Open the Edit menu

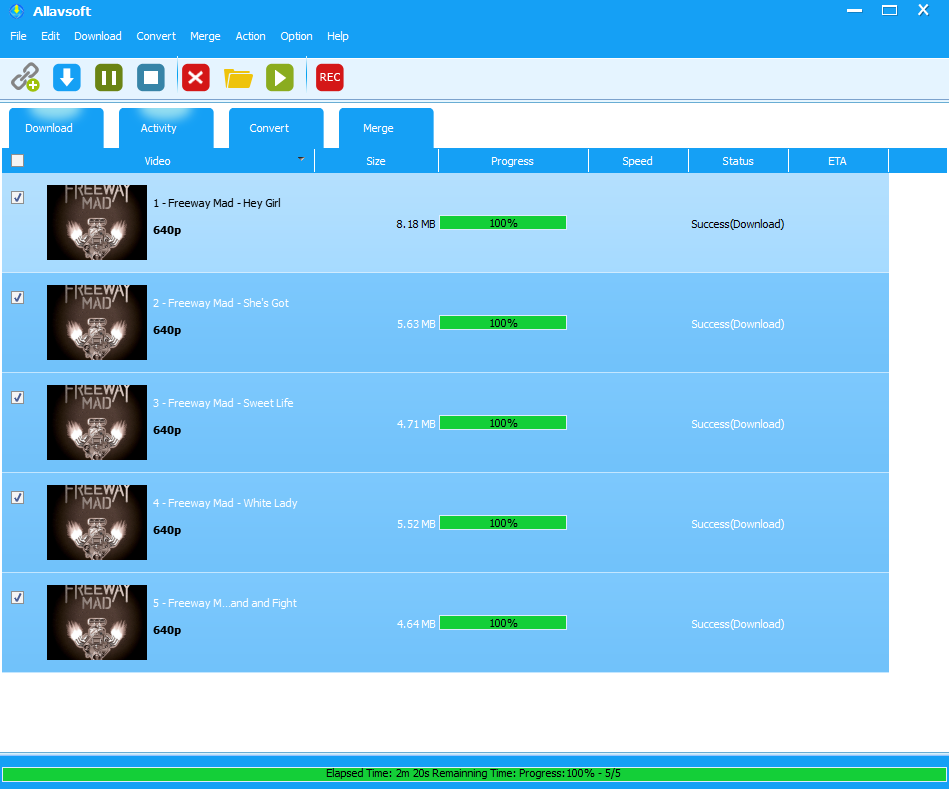click(50, 36)
